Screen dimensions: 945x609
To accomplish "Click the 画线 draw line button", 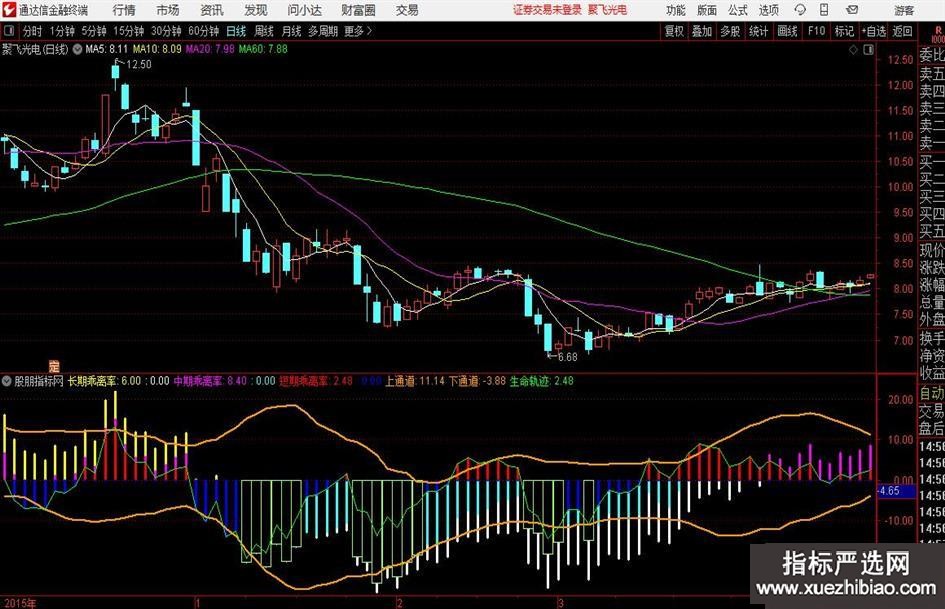I will coord(787,31).
